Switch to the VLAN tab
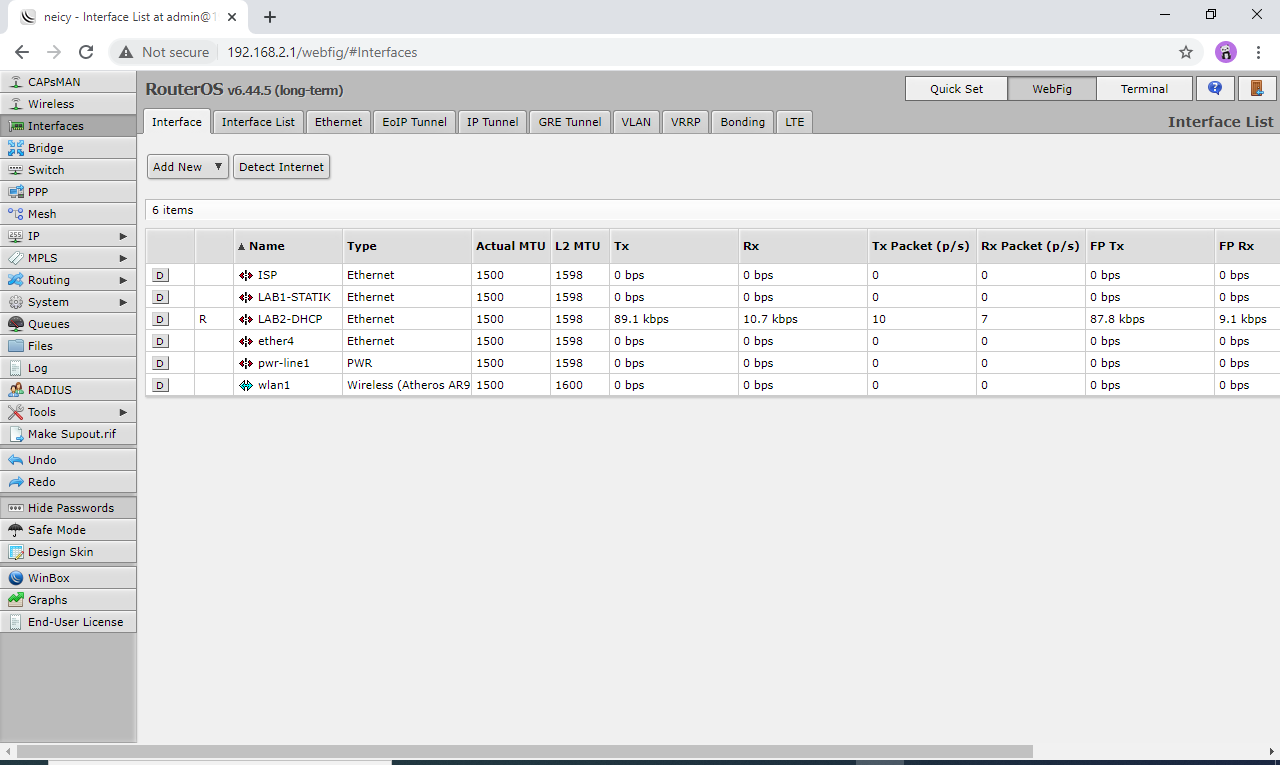Viewport: 1280px width, 765px height. [x=636, y=122]
